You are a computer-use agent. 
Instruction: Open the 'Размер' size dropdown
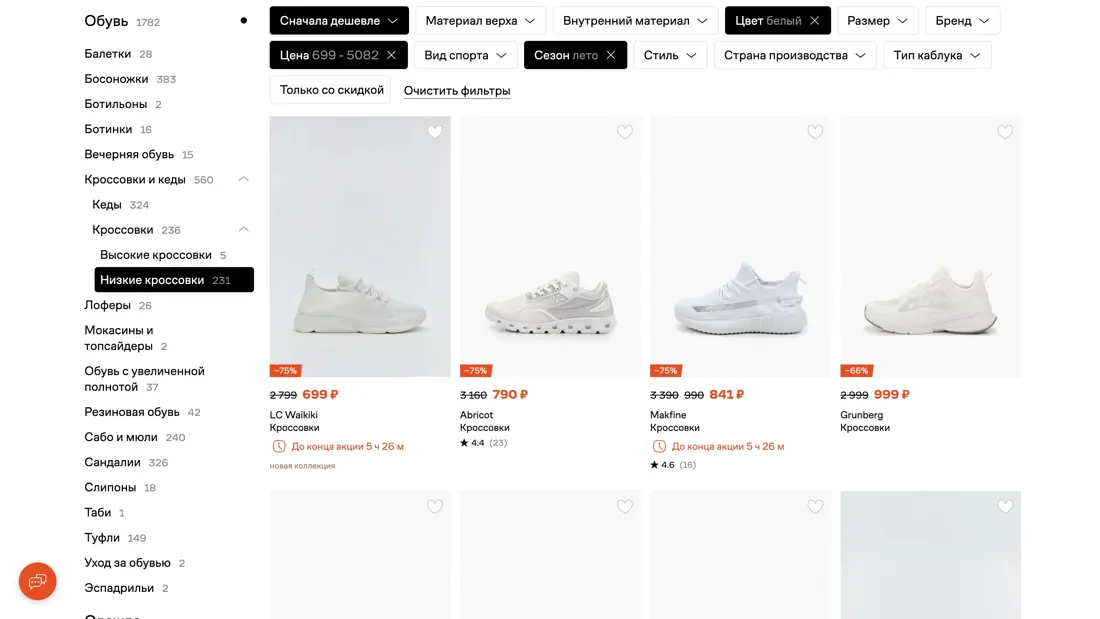point(878,21)
